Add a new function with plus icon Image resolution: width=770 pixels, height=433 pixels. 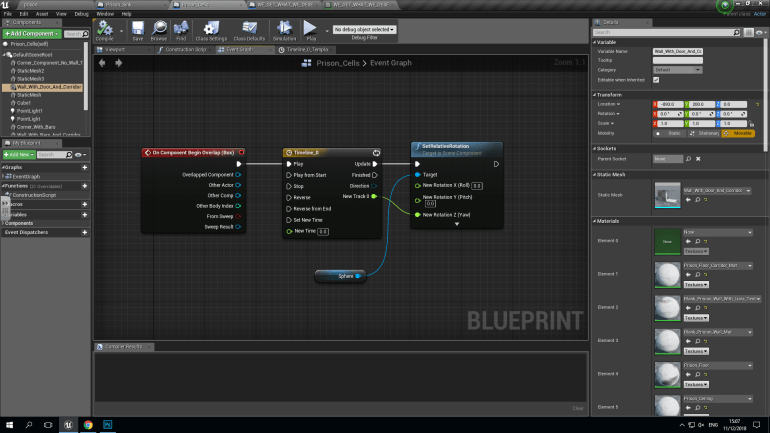[84, 186]
